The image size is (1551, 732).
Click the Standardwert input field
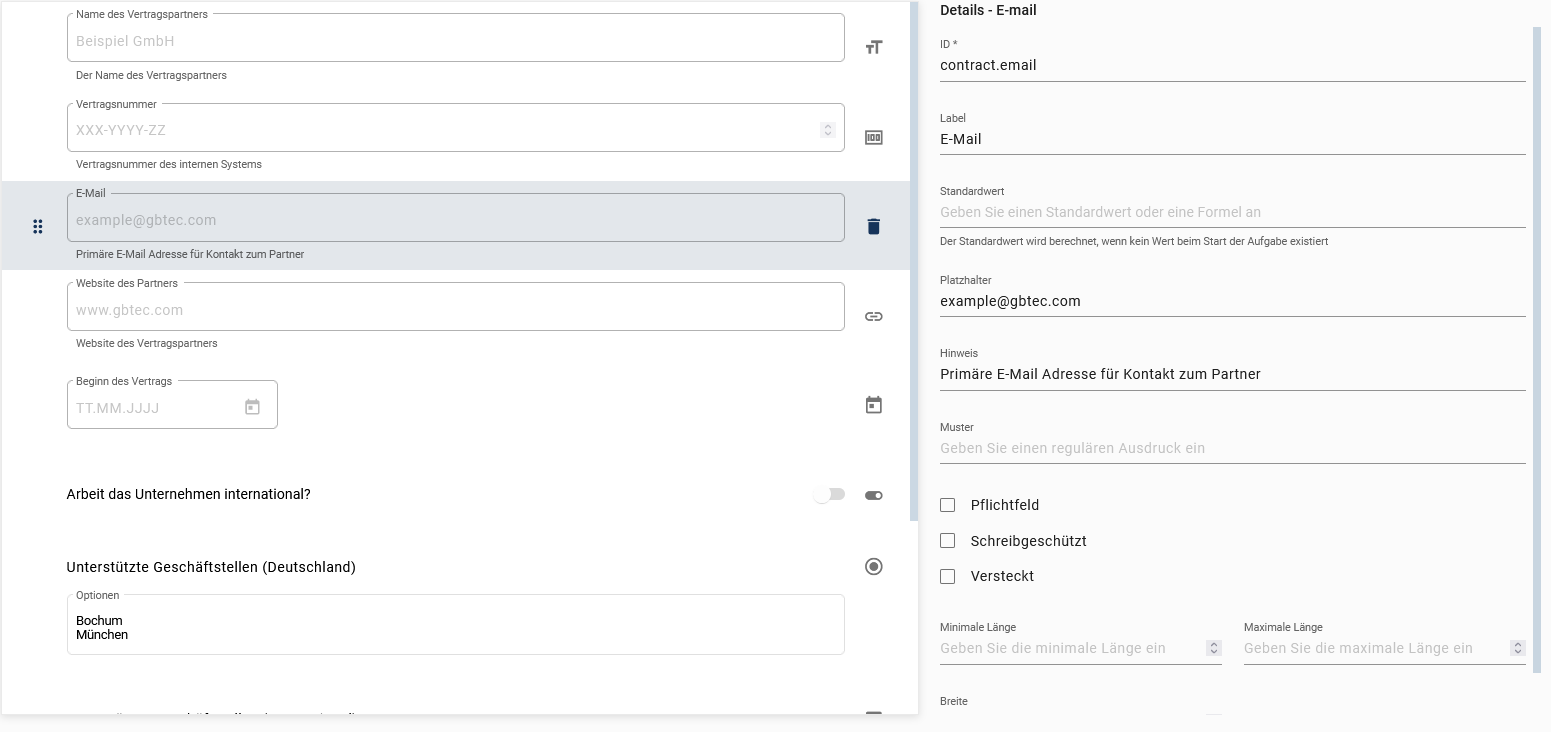click(x=1233, y=212)
